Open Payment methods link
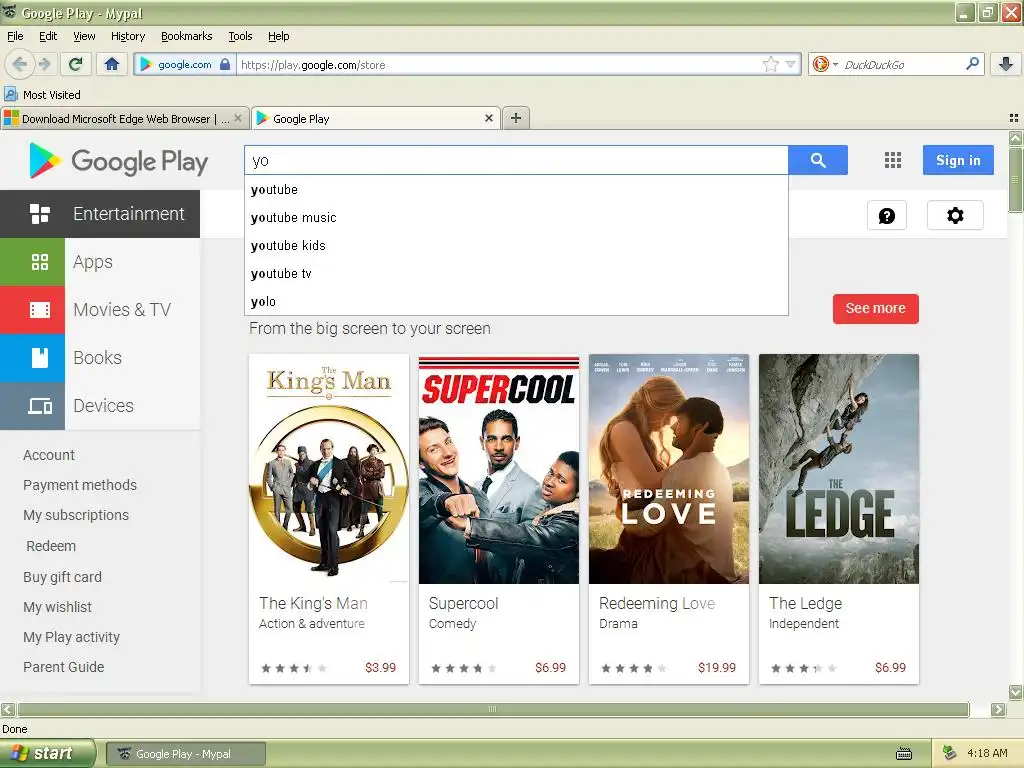Image resolution: width=1024 pixels, height=768 pixels. (80, 485)
